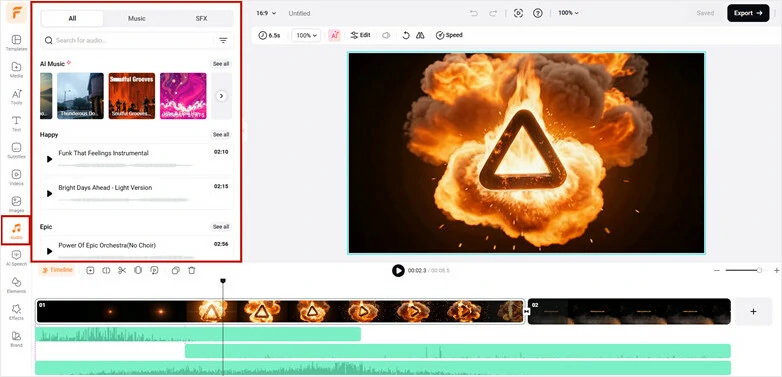782x377 pixels.
Task: Play Bright Days Ahead - Light Version
Action: [49, 193]
